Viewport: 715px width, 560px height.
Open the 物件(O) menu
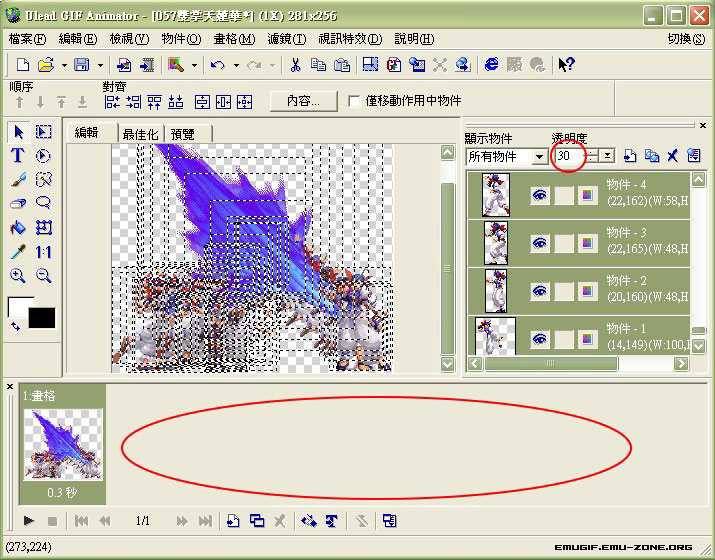click(x=181, y=39)
